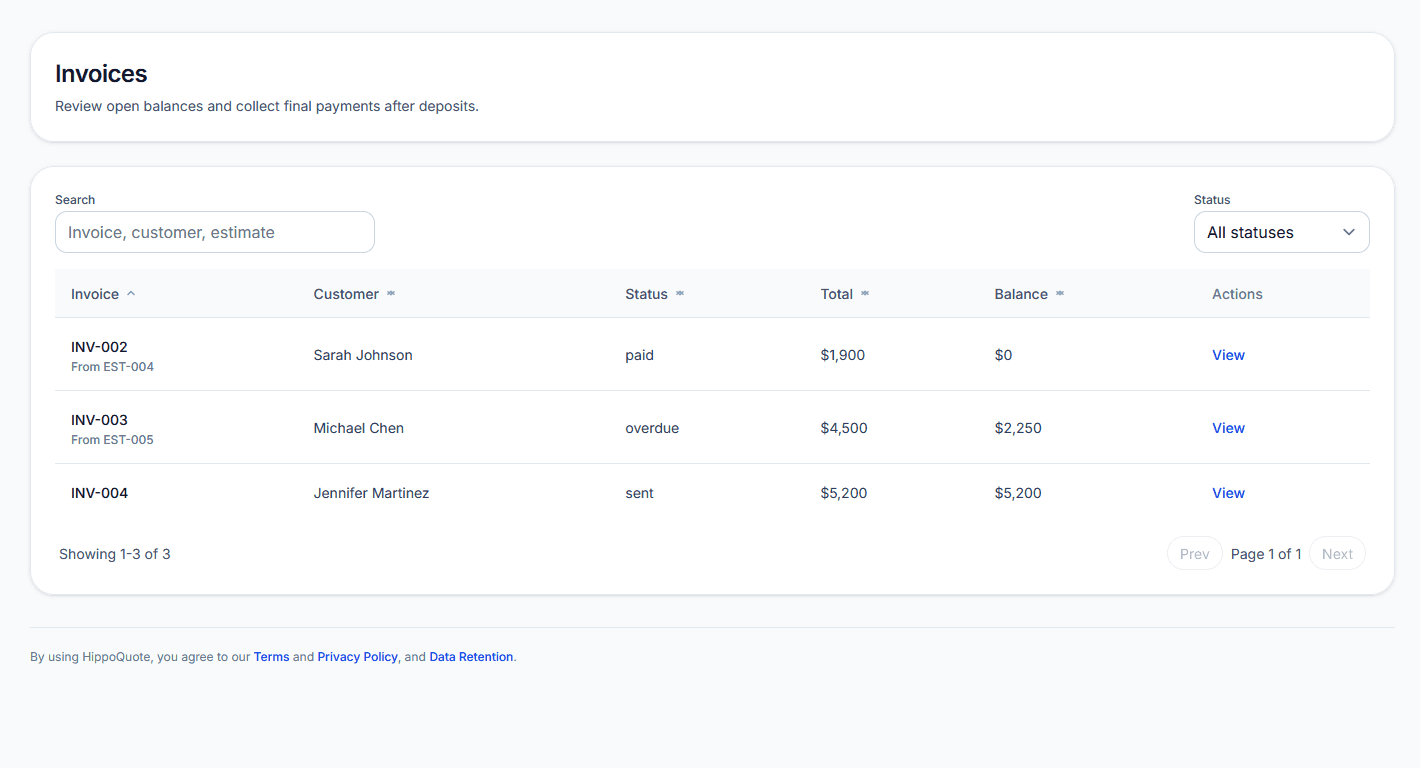Click the sent status cell
The image size is (1420, 768).
tap(639, 493)
